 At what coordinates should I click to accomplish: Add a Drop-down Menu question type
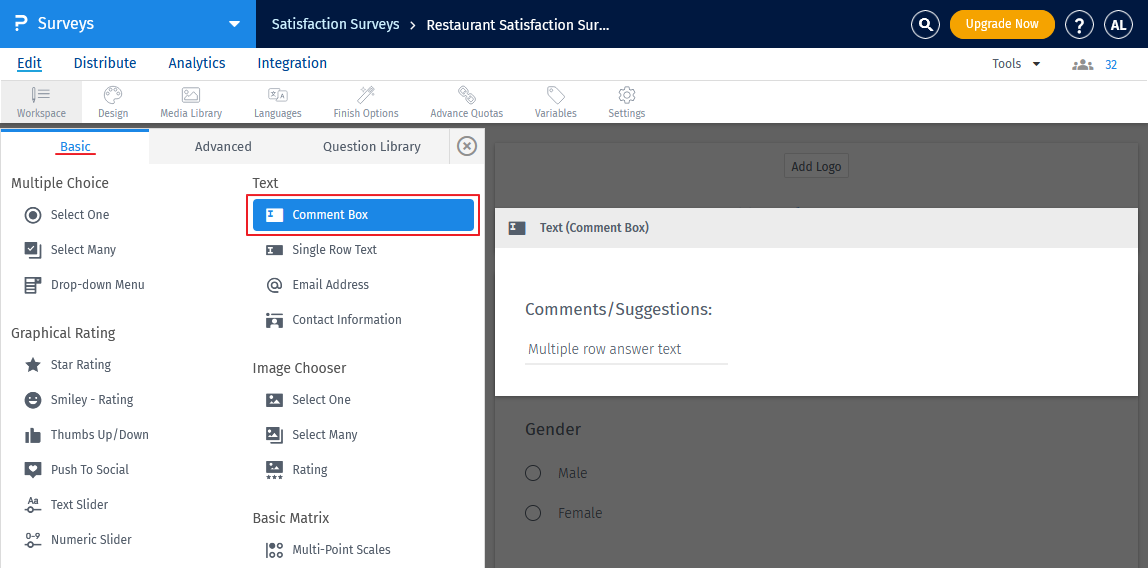97,285
